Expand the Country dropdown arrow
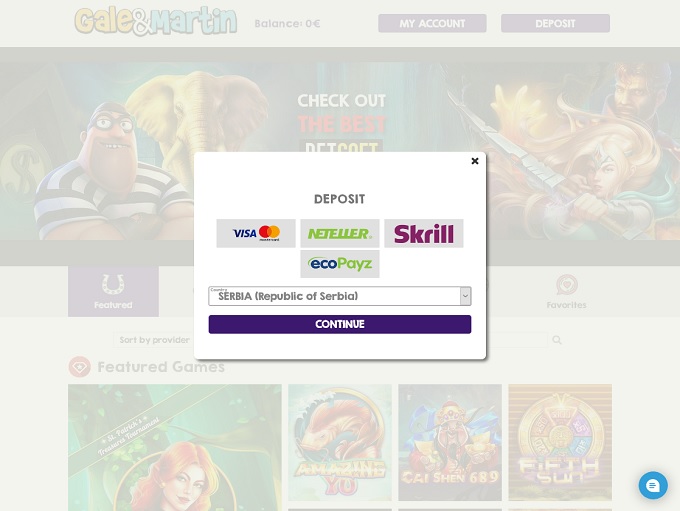680x511 pixels. pyautogui.click(x=465, y=296)
